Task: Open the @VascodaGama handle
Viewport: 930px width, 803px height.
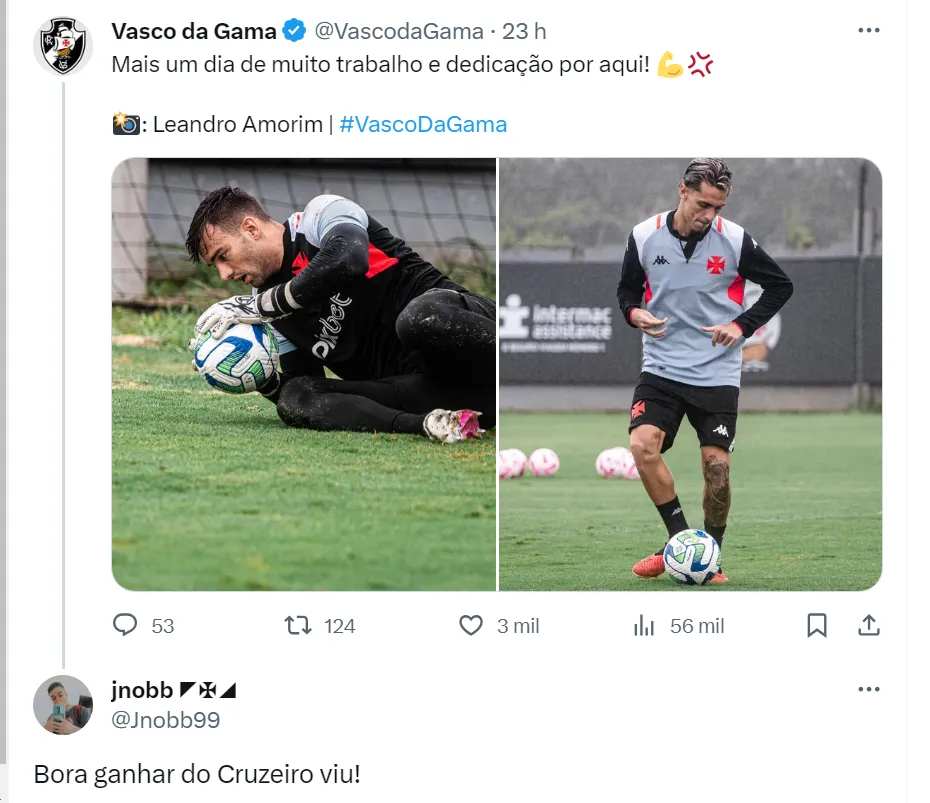Action: (x=399, y=31)
